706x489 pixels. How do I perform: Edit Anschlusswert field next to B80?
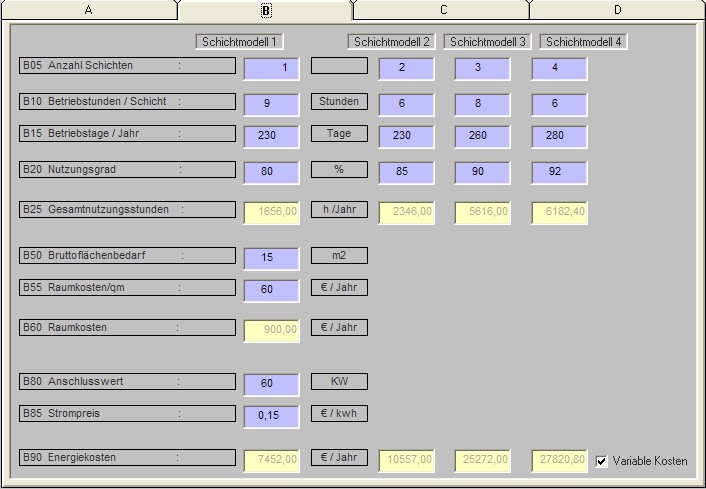(272, 385)
